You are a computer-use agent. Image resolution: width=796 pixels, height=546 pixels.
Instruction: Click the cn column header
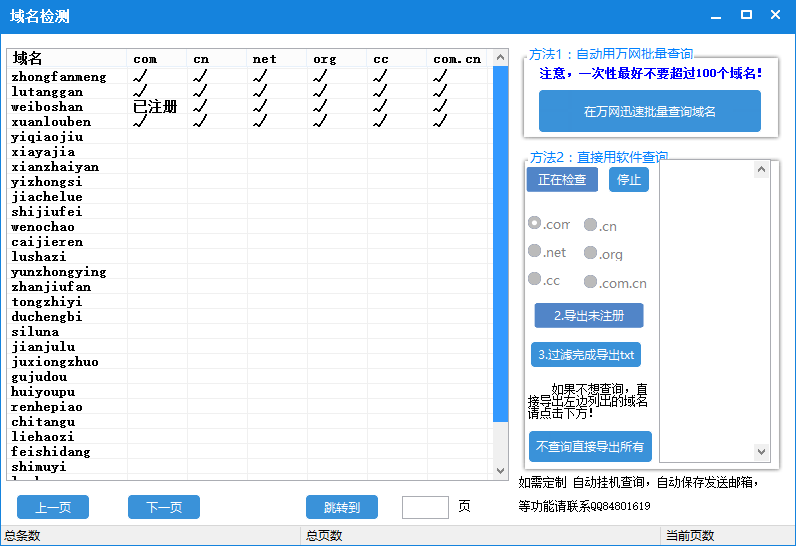point(216,58)
